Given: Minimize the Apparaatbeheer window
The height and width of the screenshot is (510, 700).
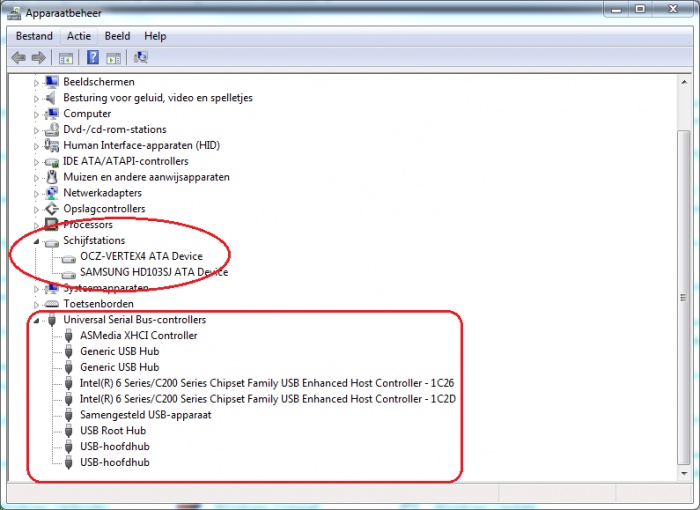Looking at the screenshot, I should coord(617,9).
